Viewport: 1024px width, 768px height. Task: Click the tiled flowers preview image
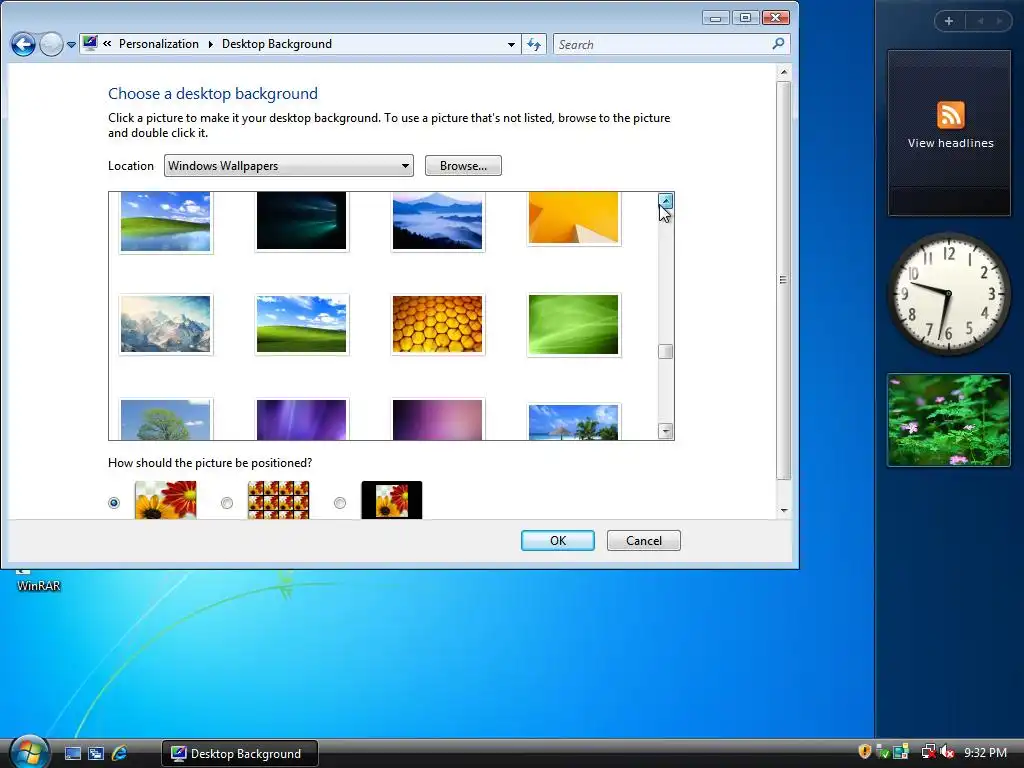[x=278, y=500]
